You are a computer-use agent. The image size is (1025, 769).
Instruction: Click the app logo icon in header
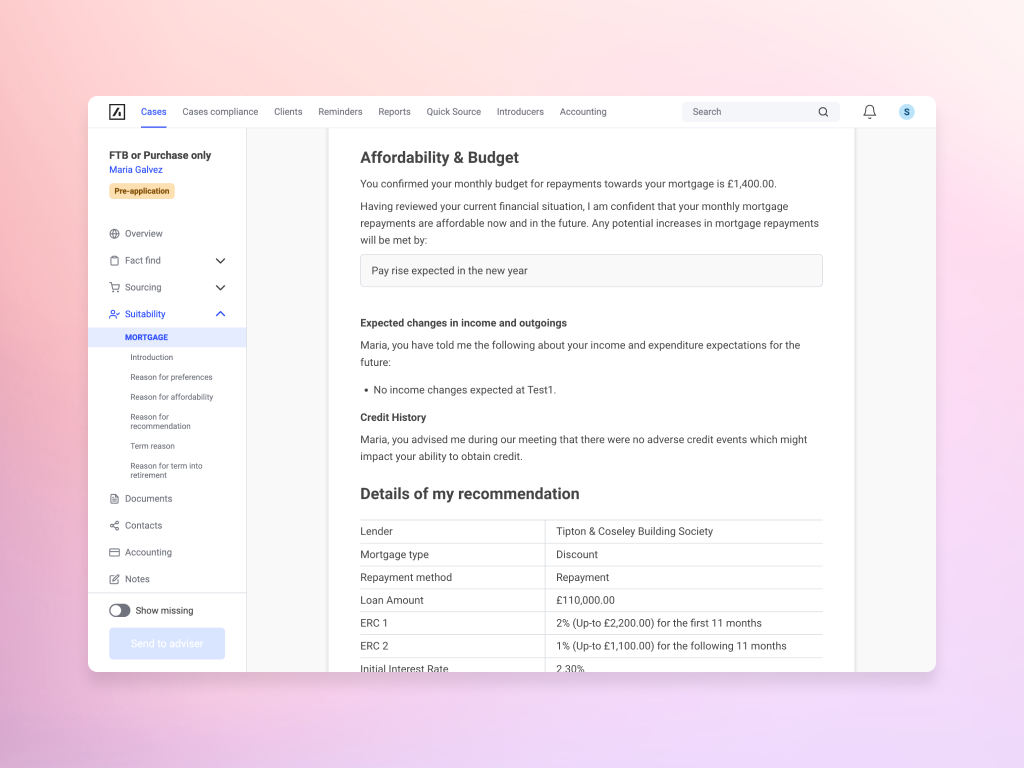pyautogui.click(x=117, y=112)
